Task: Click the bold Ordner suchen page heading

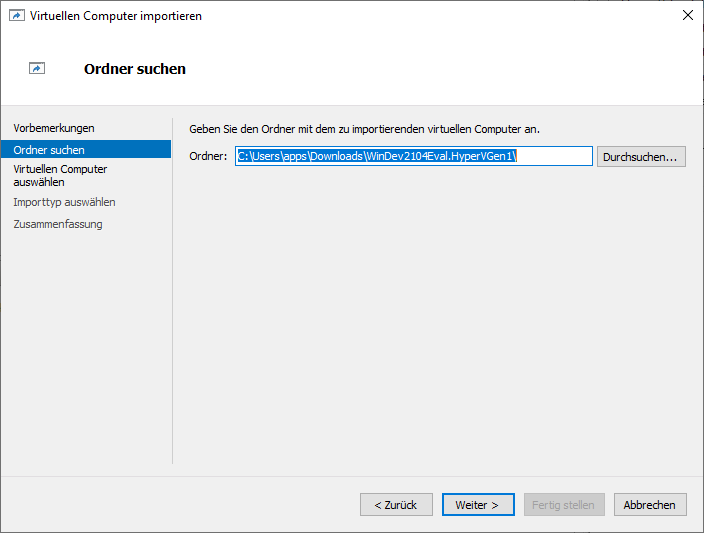Action: (x=135, y=69)
